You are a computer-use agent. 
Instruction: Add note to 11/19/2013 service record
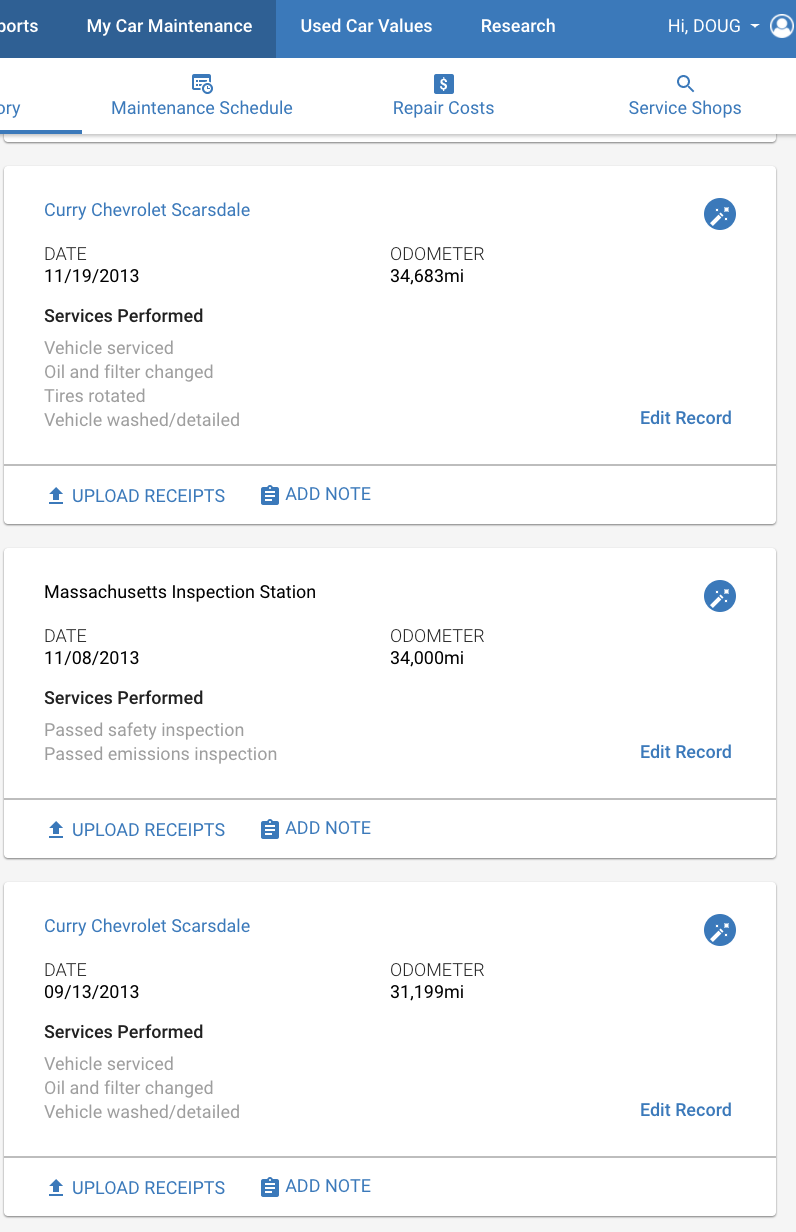pyautogui.click(x=316, y=494)
